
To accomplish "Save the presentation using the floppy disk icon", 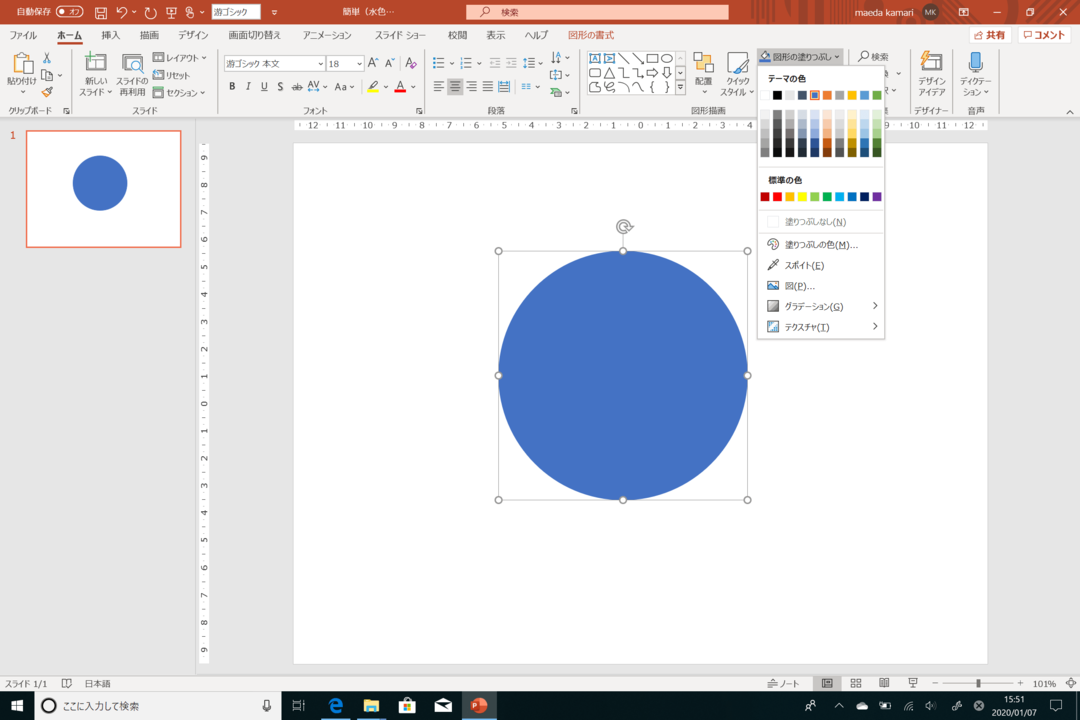I will tap(101, 12).
